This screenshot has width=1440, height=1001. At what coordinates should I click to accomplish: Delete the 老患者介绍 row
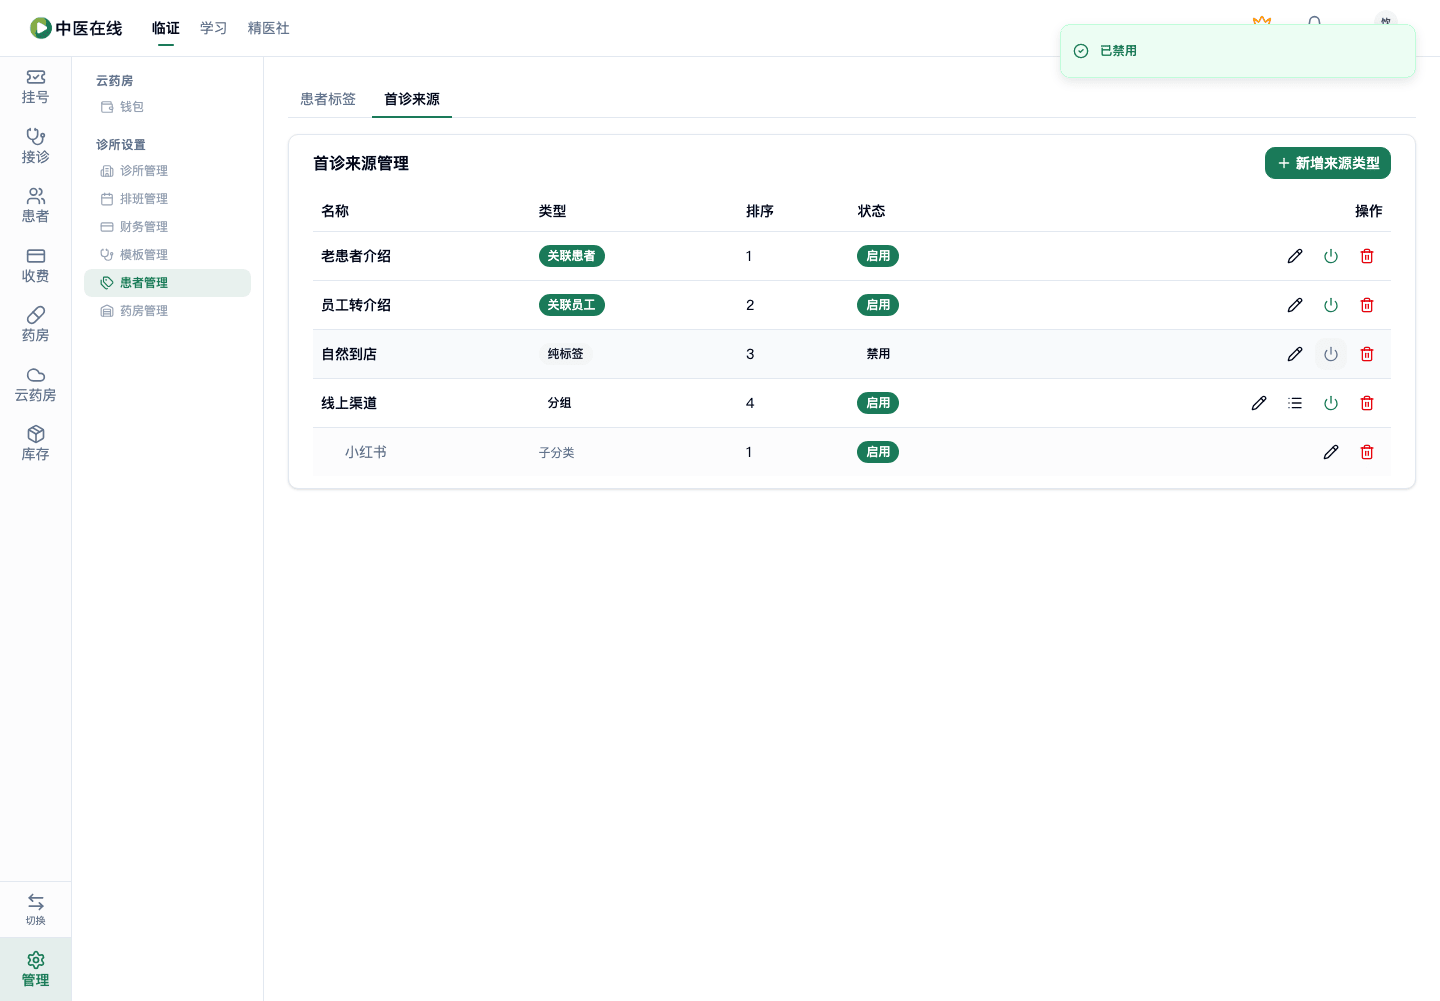[1367, 256]
